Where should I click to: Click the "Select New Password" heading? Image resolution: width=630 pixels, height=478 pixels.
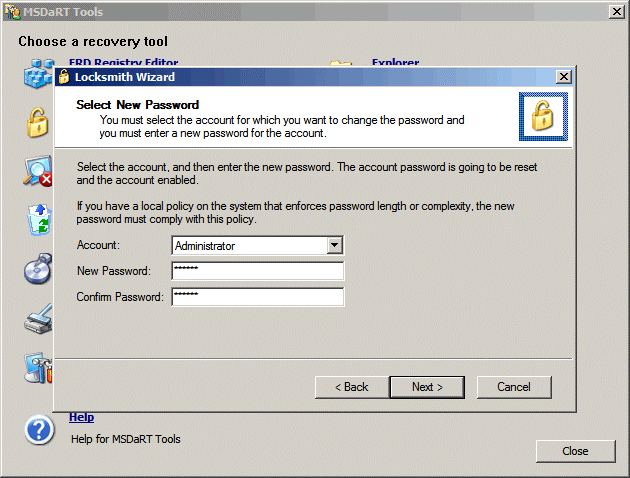137,105
